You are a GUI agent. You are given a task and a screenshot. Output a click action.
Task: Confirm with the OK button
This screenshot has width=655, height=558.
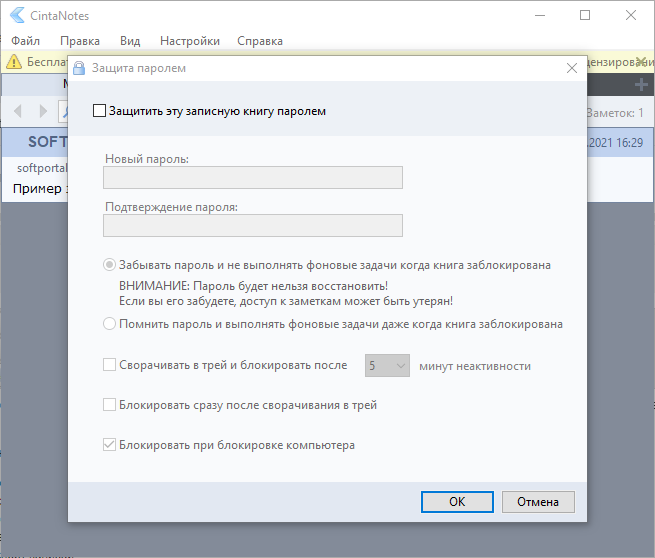coord(457,502)
